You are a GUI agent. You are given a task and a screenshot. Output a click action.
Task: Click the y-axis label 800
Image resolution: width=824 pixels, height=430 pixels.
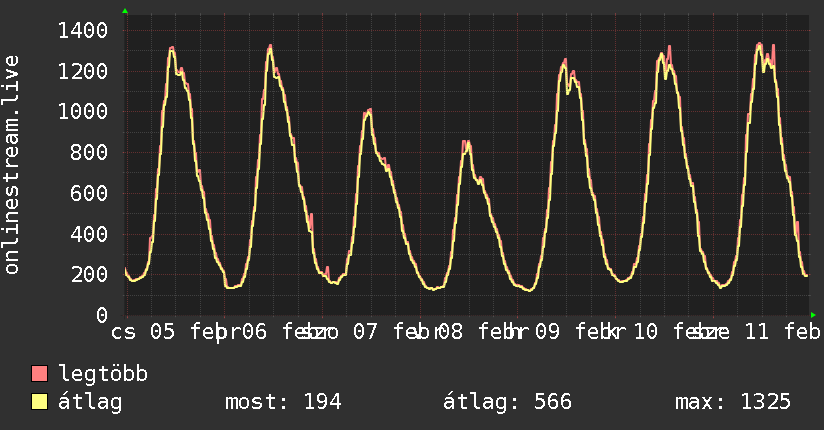coord(89,152)
